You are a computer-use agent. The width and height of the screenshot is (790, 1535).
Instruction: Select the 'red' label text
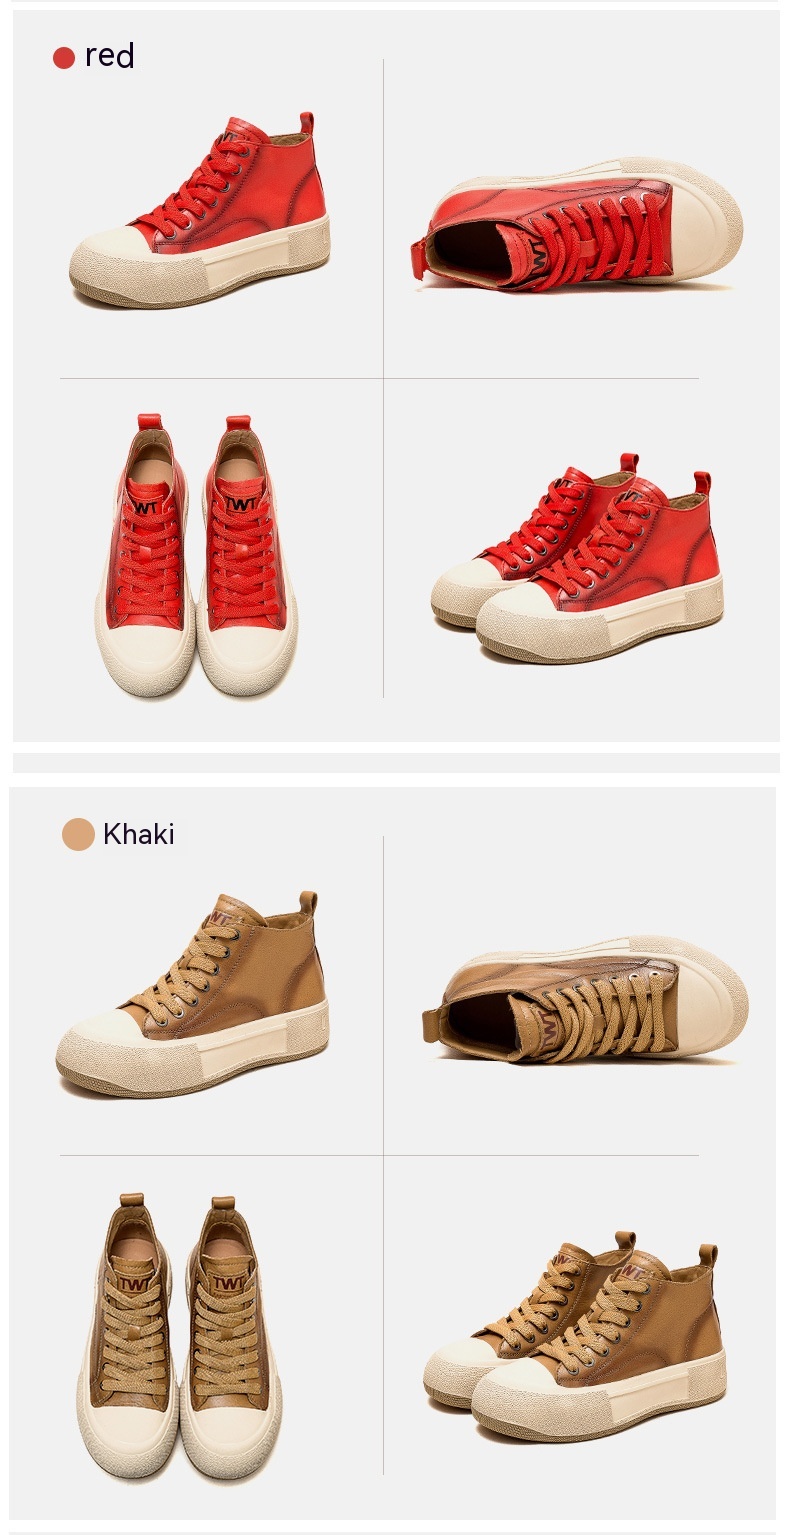pyautogui.click(x=110, y=56)
